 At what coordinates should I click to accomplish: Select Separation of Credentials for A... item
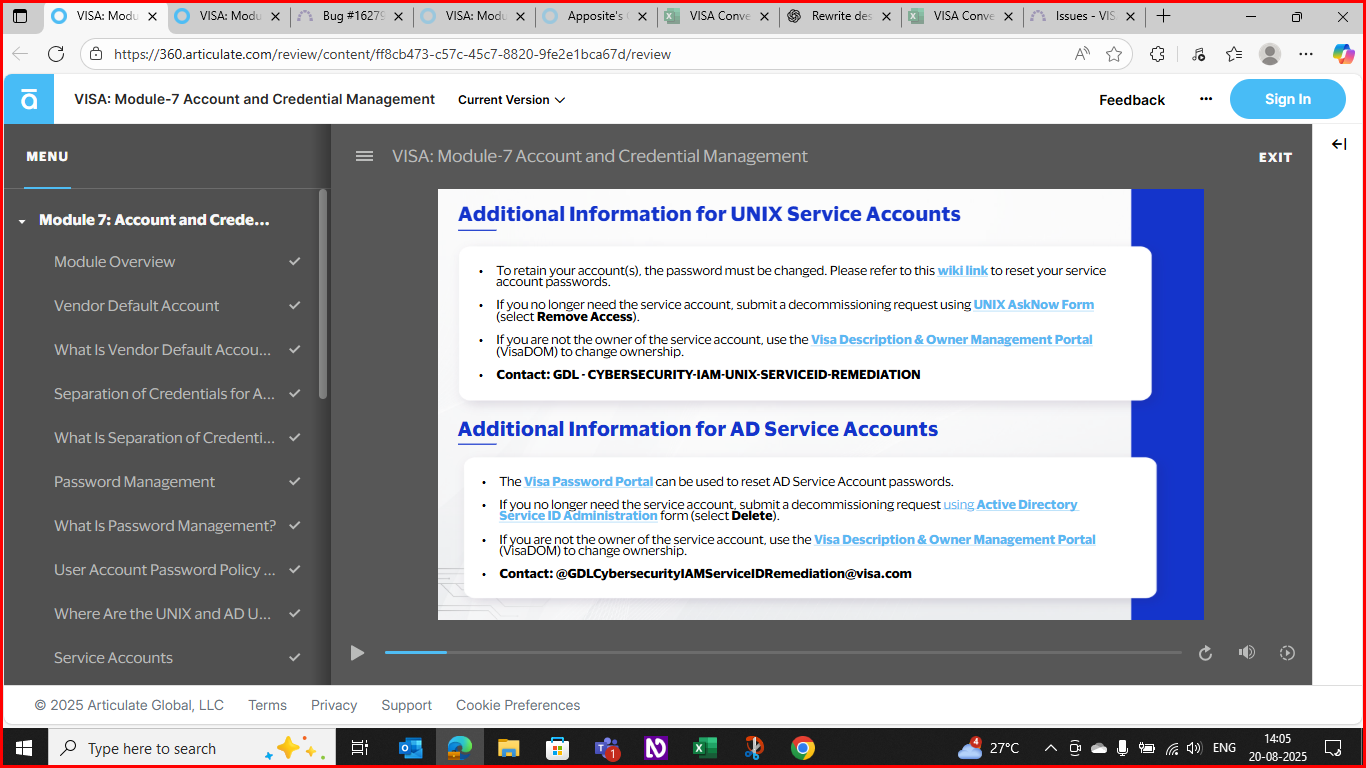(x=163, y=394)
